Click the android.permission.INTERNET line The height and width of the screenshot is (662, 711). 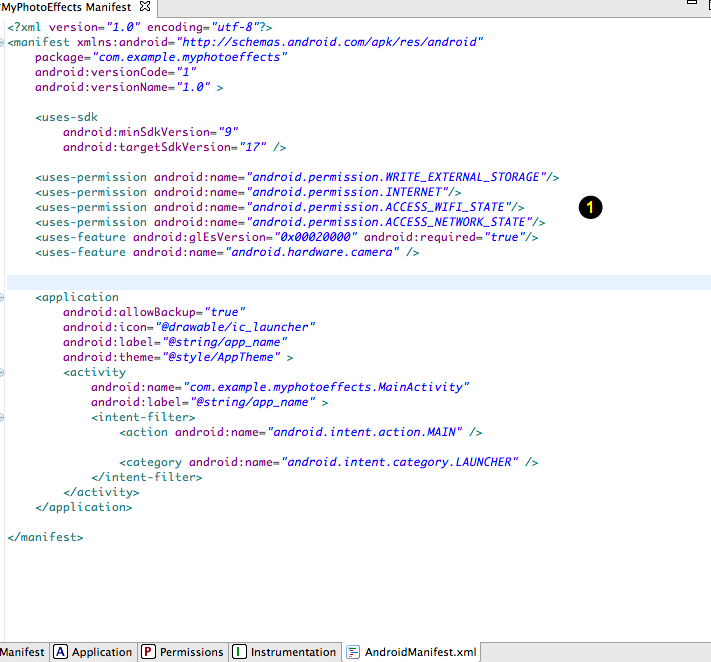click(248, 192)
